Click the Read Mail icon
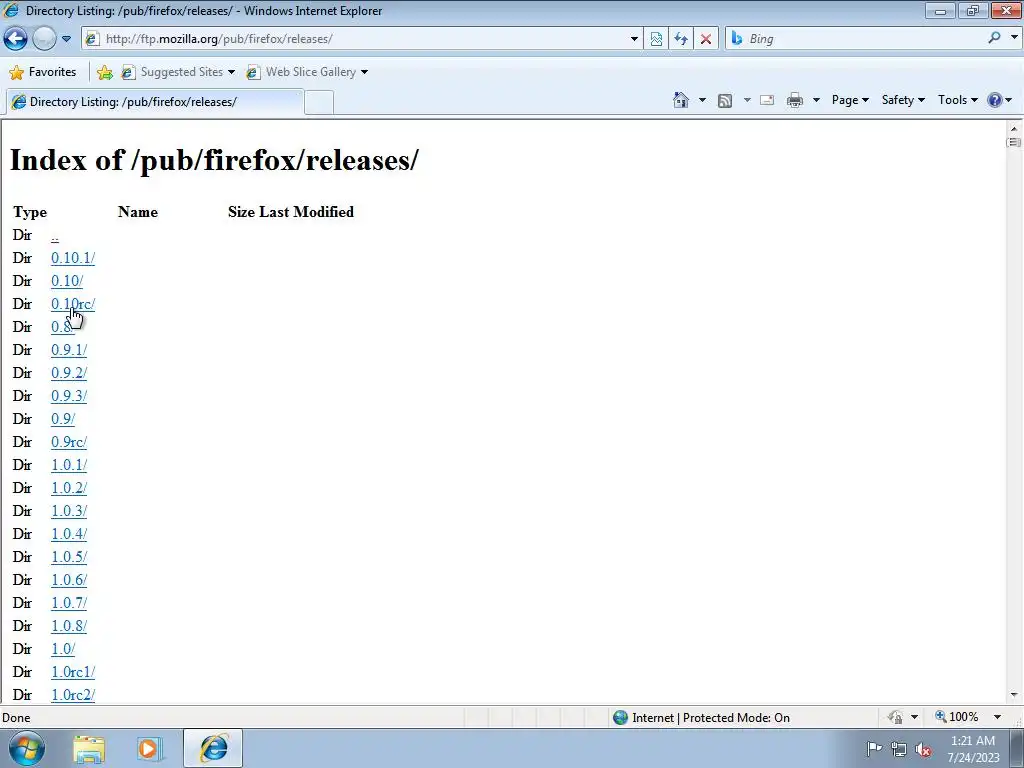This screenshot has height=768, width=1024. click(x=767, y=100)
